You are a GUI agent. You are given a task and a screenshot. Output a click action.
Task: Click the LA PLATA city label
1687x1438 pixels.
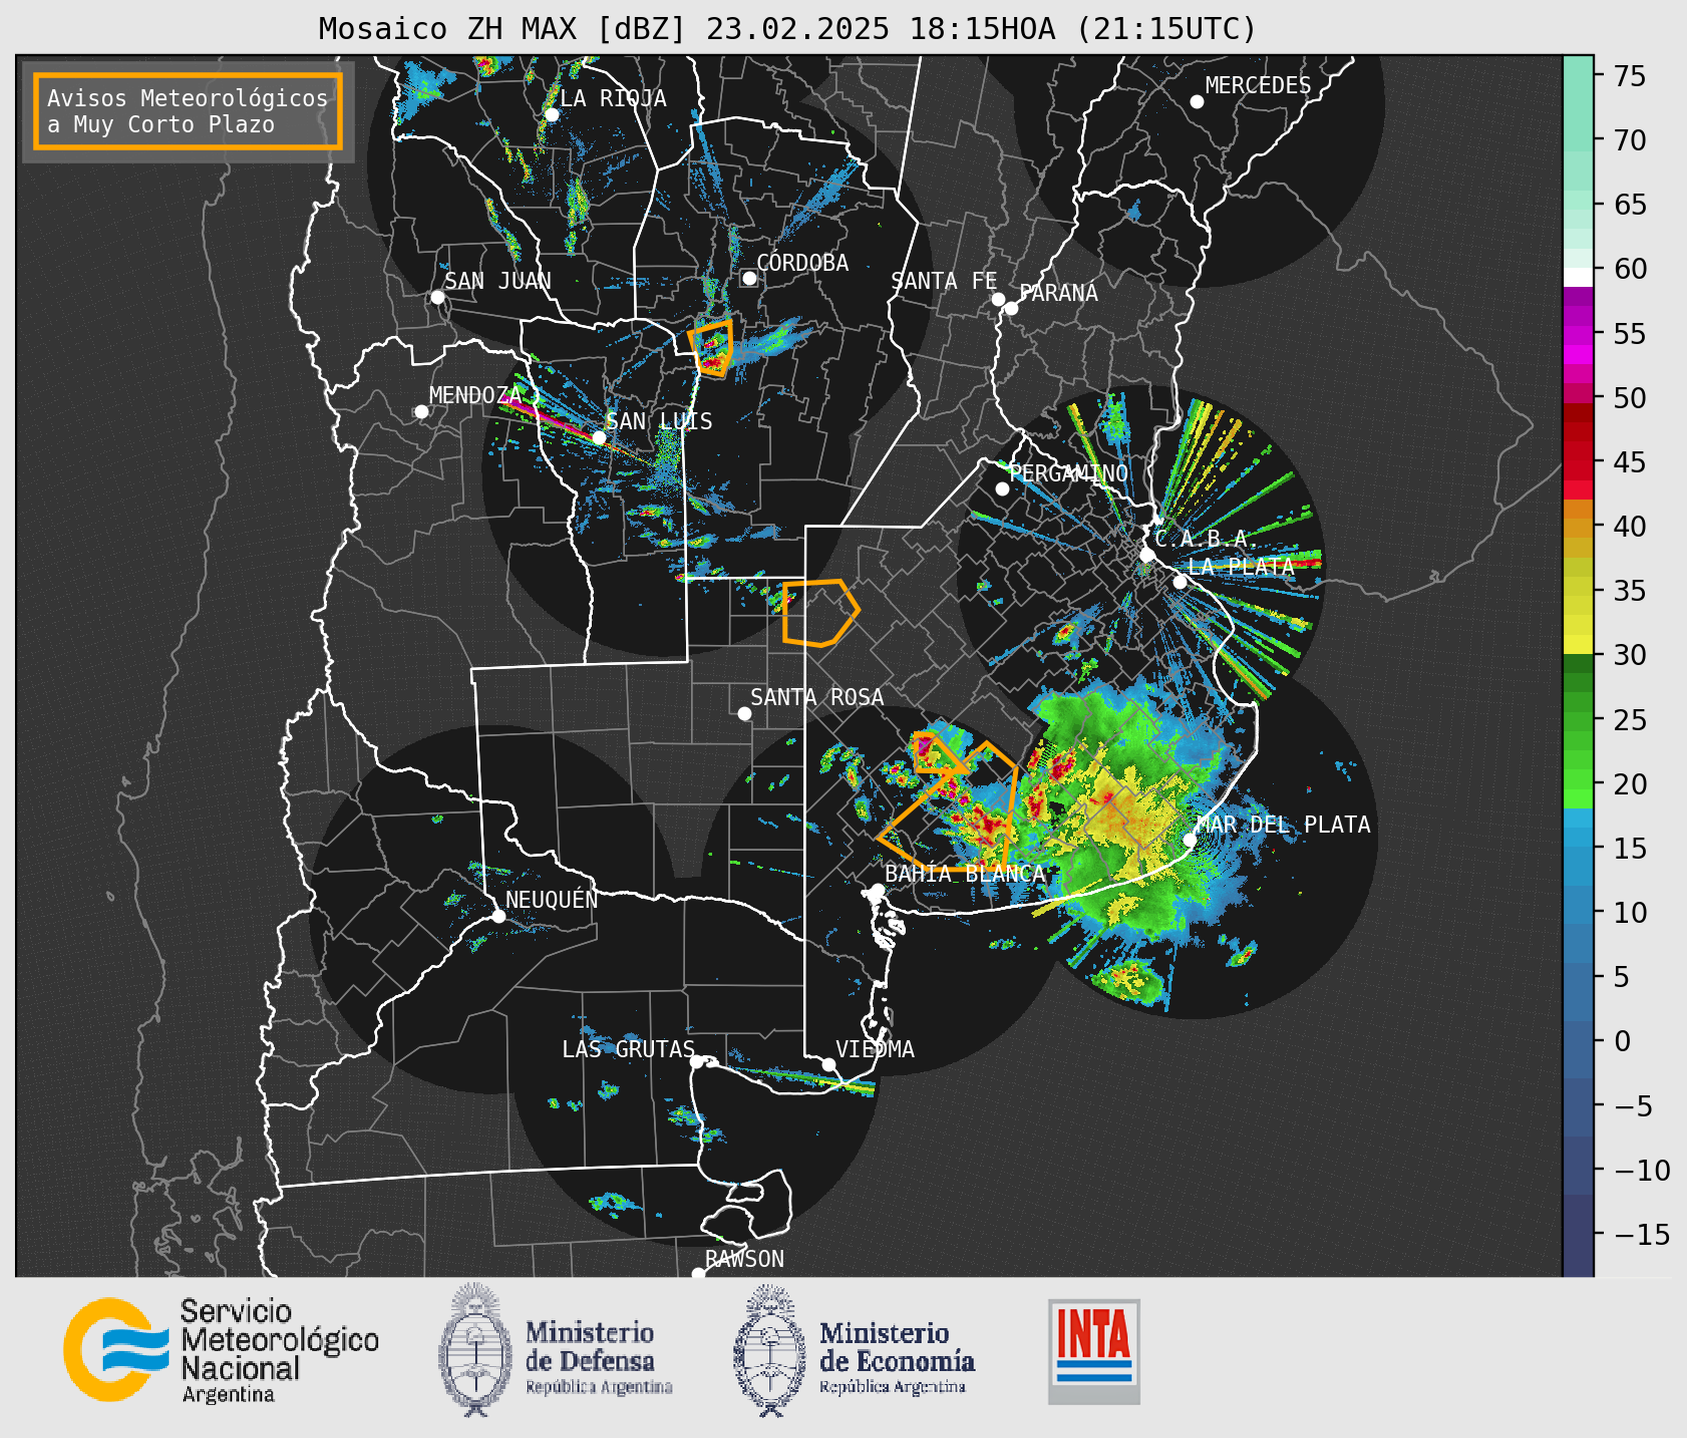(x=1241, y=567)
